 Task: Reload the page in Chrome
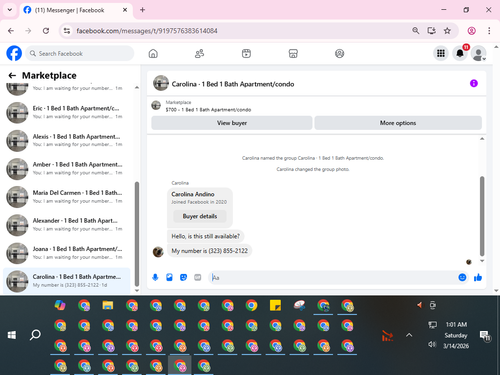tap(46, 31)
